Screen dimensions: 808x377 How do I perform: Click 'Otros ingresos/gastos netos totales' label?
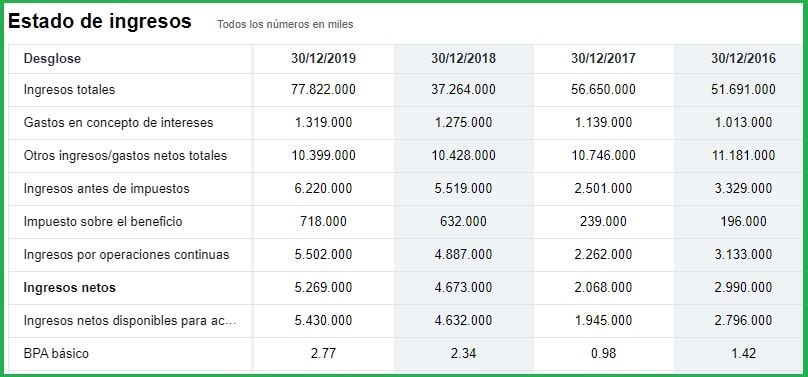coord(125,156)
